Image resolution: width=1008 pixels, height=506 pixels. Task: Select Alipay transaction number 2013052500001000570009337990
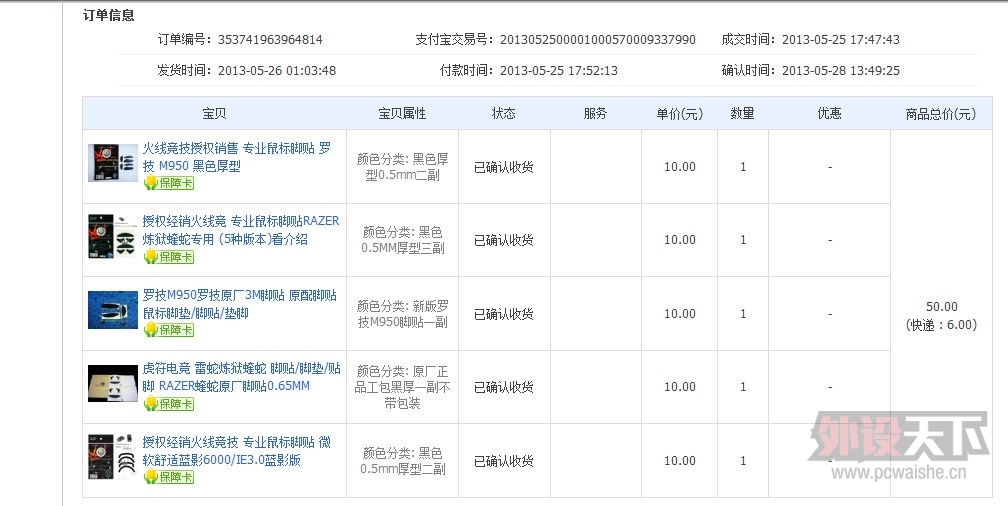598,40
